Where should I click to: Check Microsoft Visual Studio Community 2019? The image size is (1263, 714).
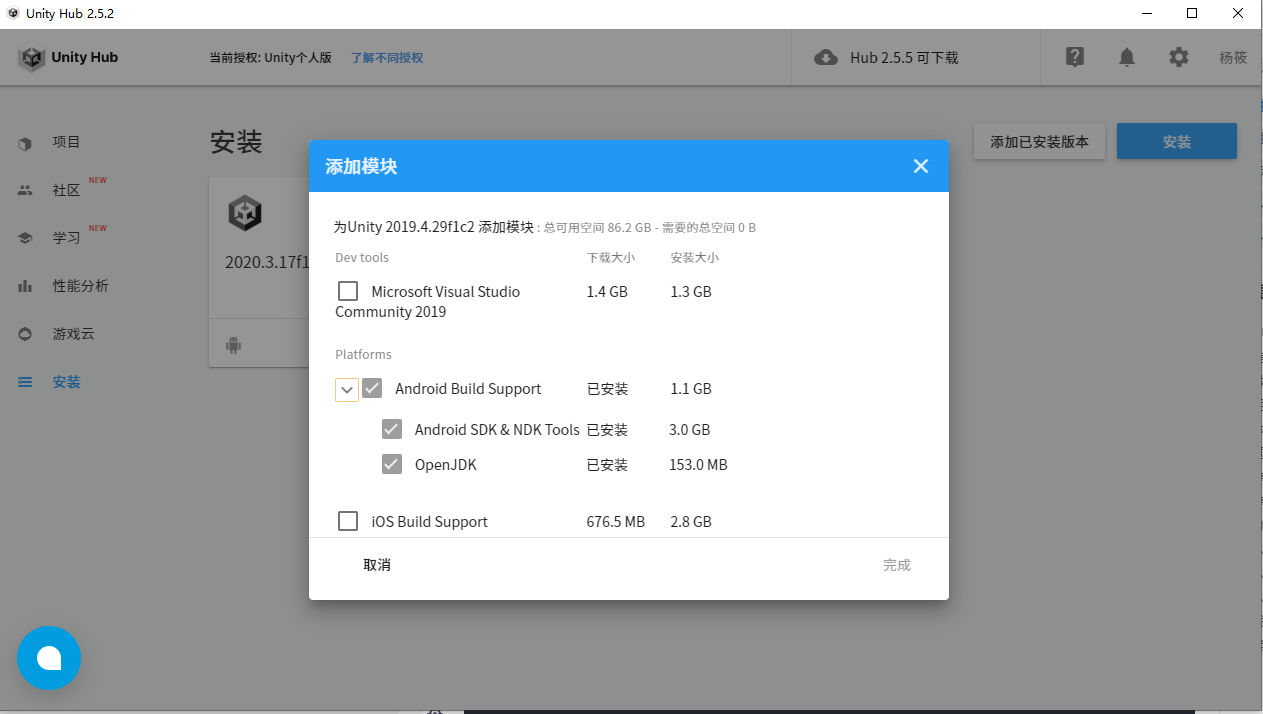click(x=348, y=291)
